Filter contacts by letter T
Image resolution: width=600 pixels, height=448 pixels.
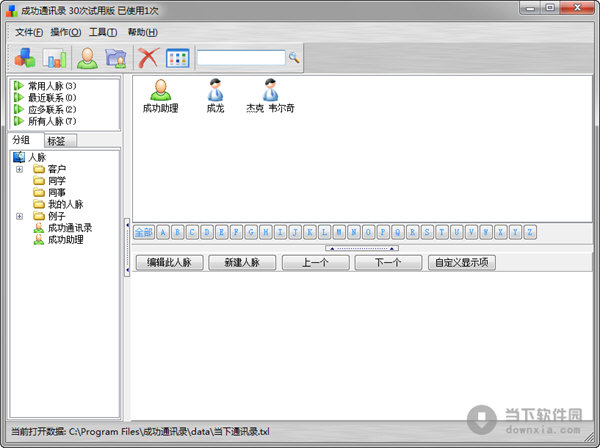442,232
